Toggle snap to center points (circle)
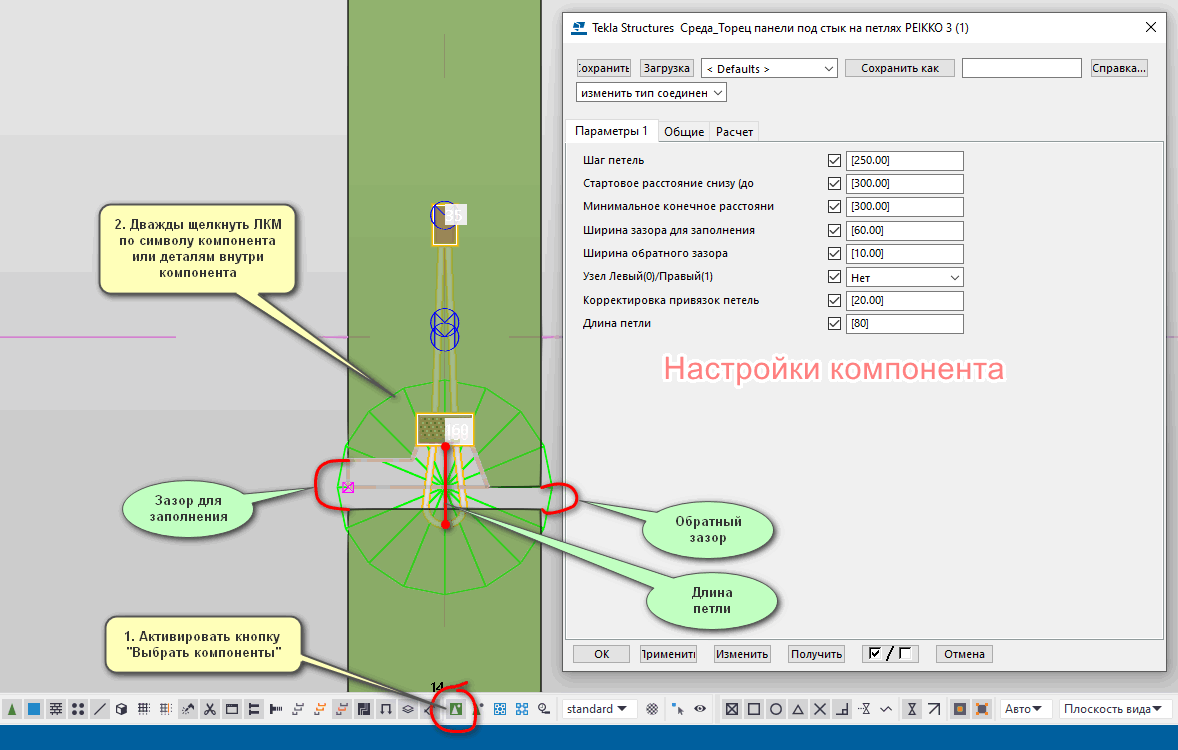Viewport: 1178px width, 750px height. tap(776, 709)
